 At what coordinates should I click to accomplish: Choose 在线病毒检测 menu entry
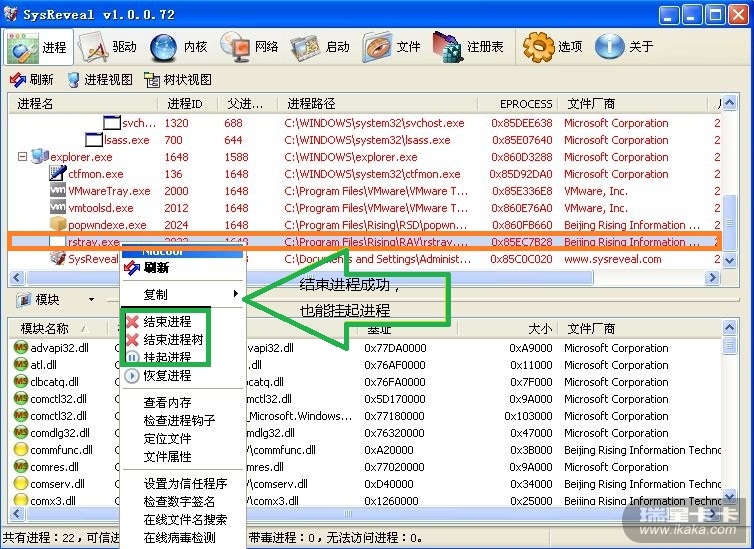(183, 538)
